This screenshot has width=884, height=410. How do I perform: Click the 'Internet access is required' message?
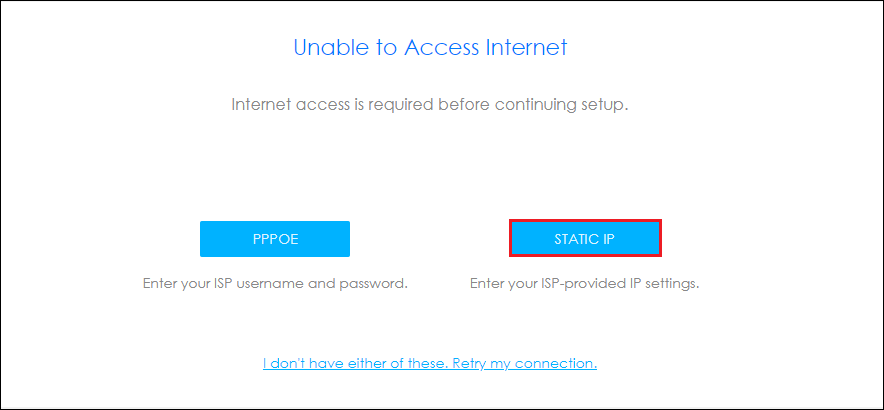click(x=430, y=105)
